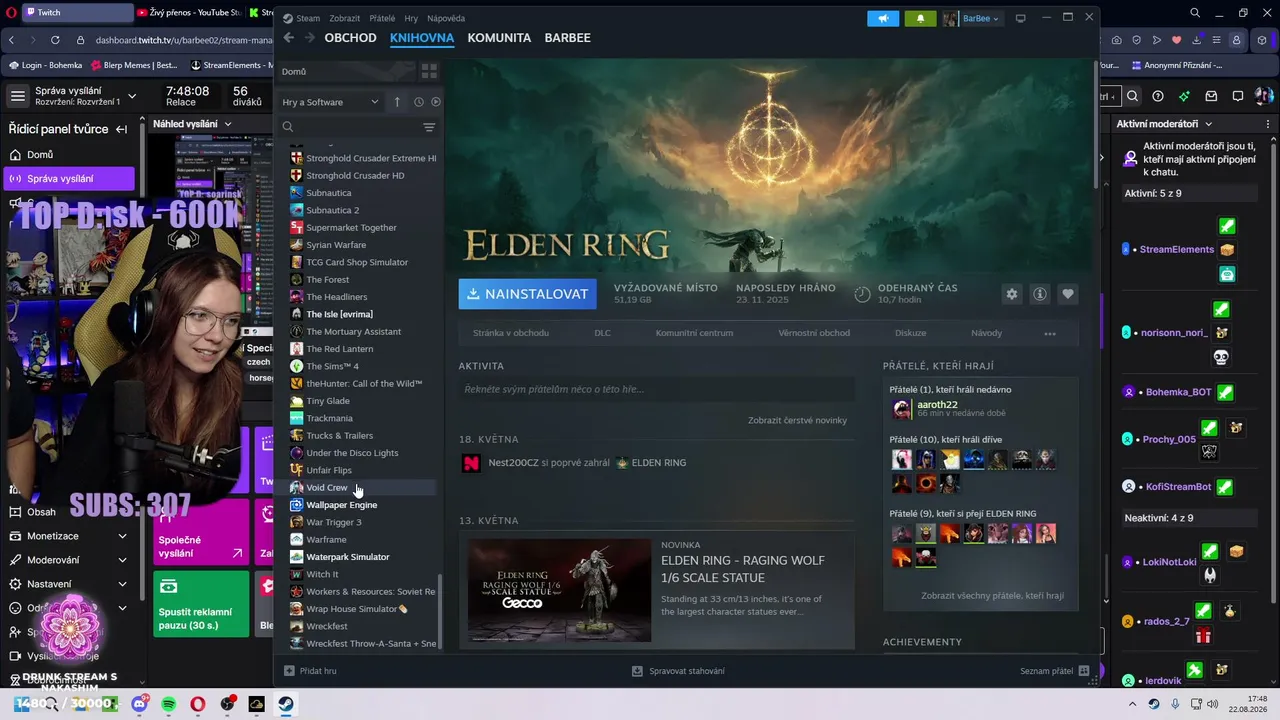Open Raging Wolf statue news thumbnail
The height and width of the screenshot is (720, 1280).
(559, 590)
